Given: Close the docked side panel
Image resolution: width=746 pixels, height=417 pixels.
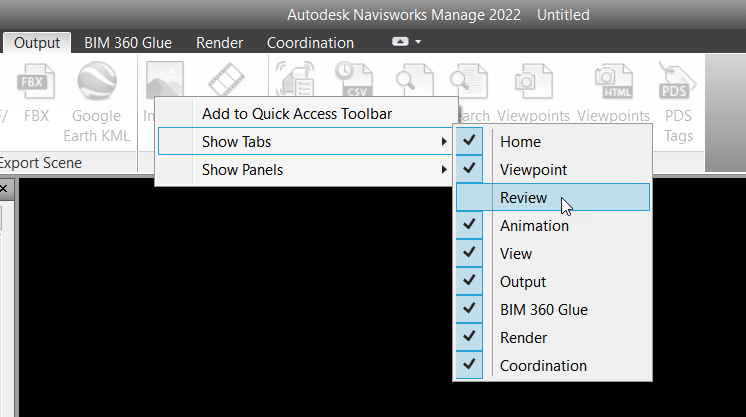Looking at the screenshot, I should [4, 189].
